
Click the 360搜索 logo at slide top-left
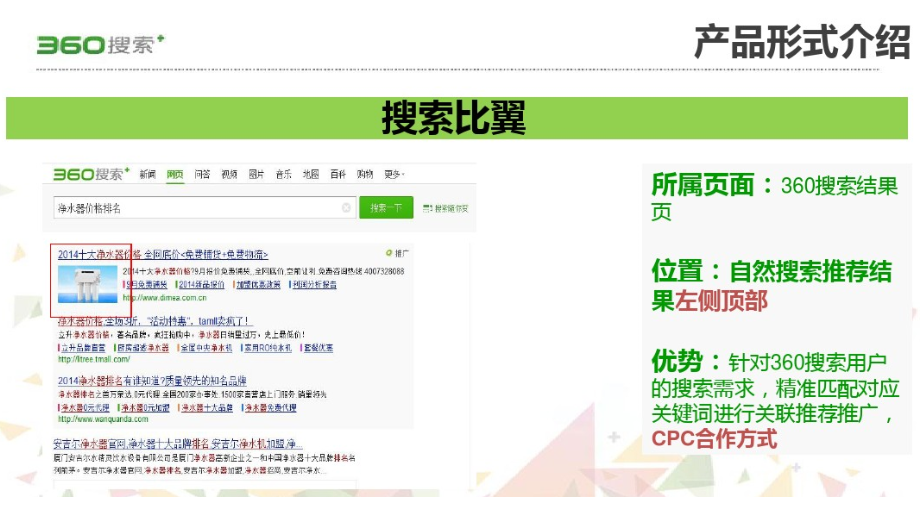(x=100, y=45)
